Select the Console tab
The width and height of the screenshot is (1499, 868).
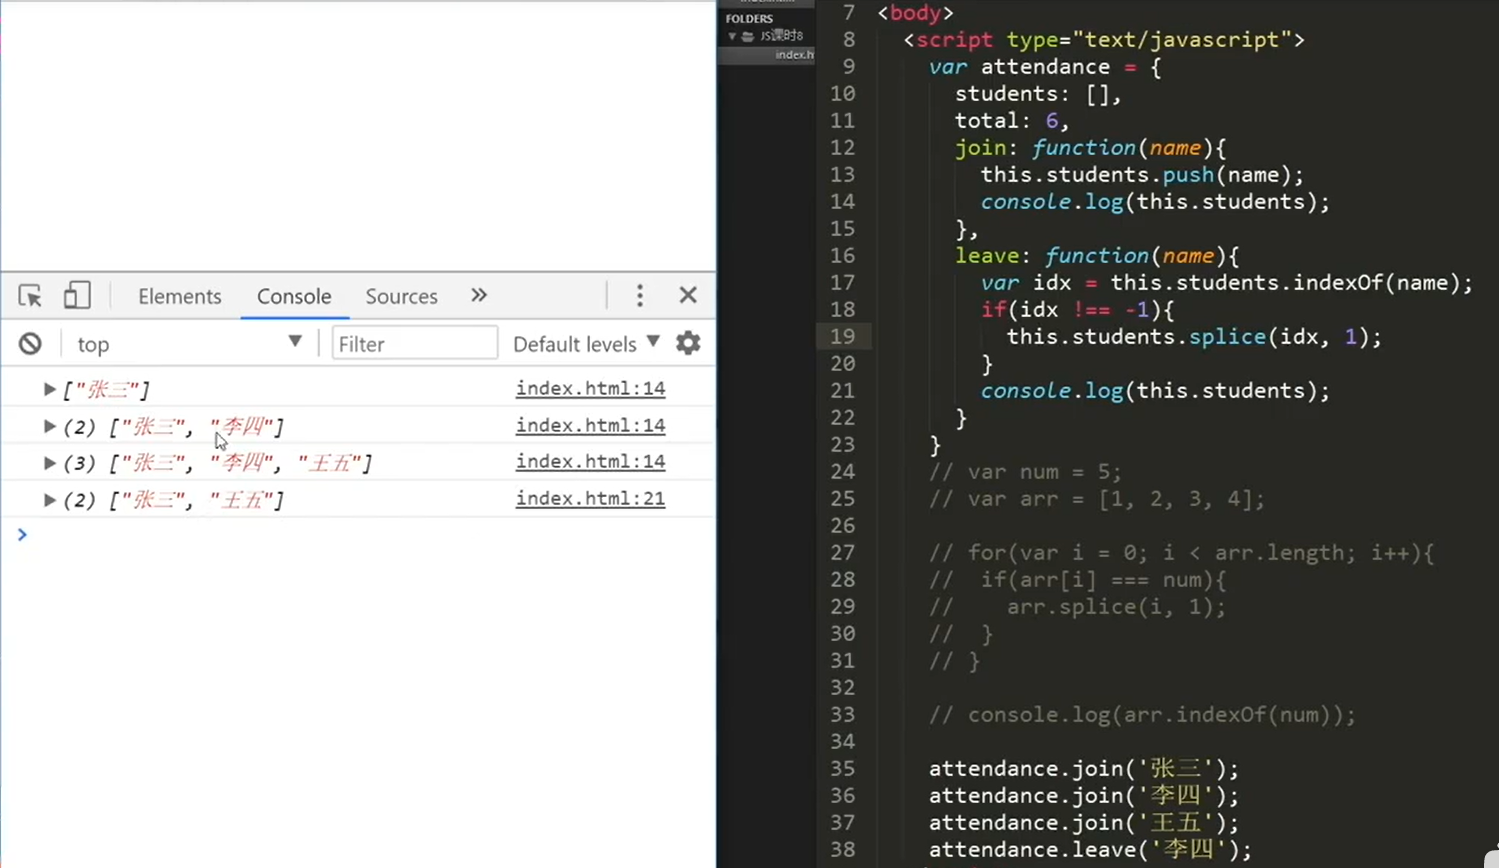point(294,296)
